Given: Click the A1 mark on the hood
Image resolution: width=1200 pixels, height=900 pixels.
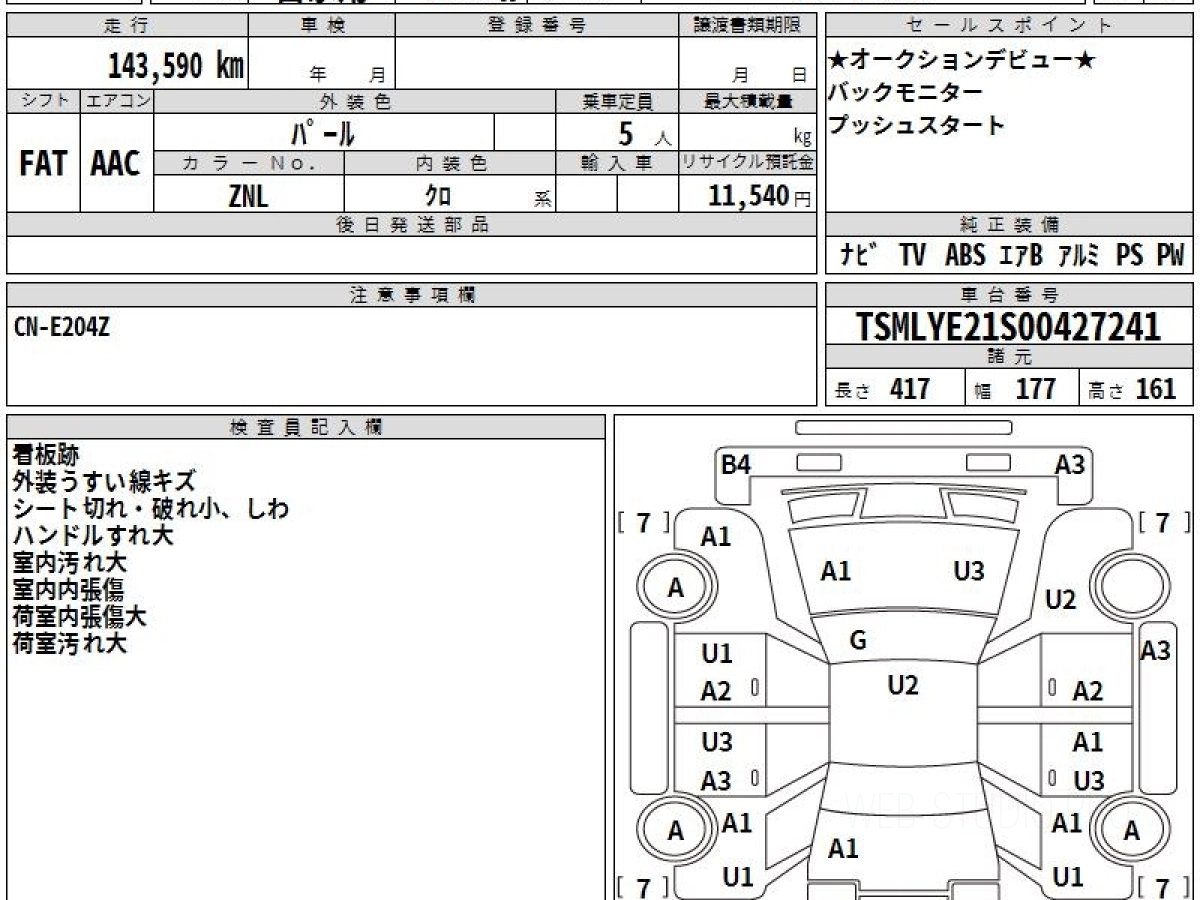Looking at the screenshot, I should 835,571.
